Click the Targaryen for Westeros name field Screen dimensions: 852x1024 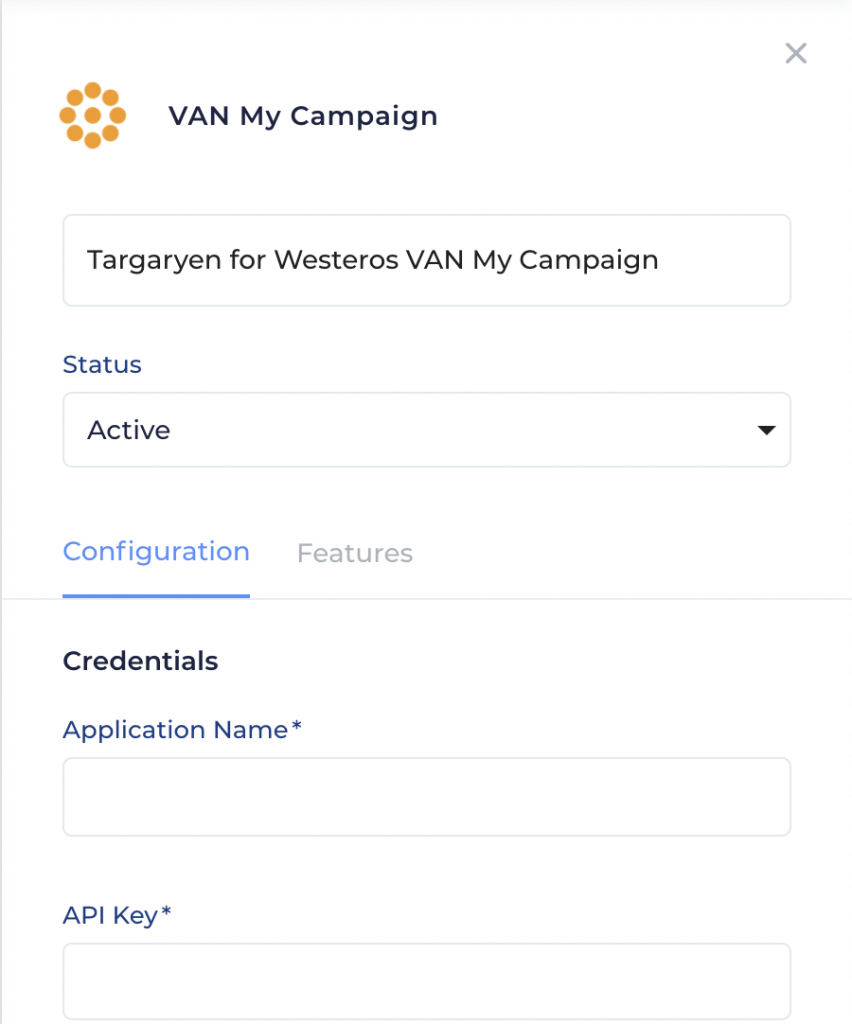pos(427,260)
